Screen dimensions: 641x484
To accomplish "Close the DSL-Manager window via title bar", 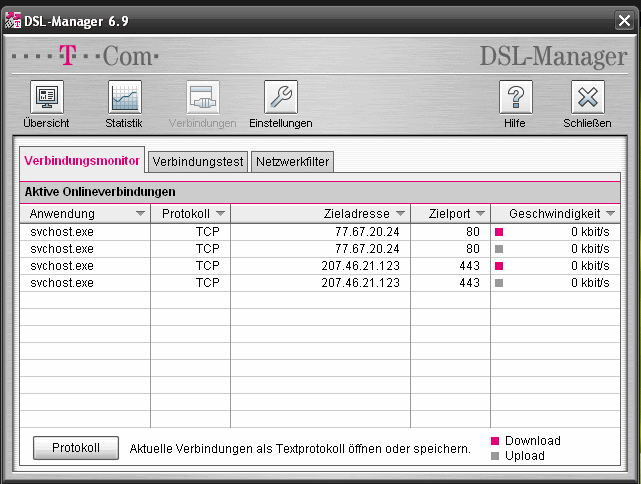I will pos(624,20).
